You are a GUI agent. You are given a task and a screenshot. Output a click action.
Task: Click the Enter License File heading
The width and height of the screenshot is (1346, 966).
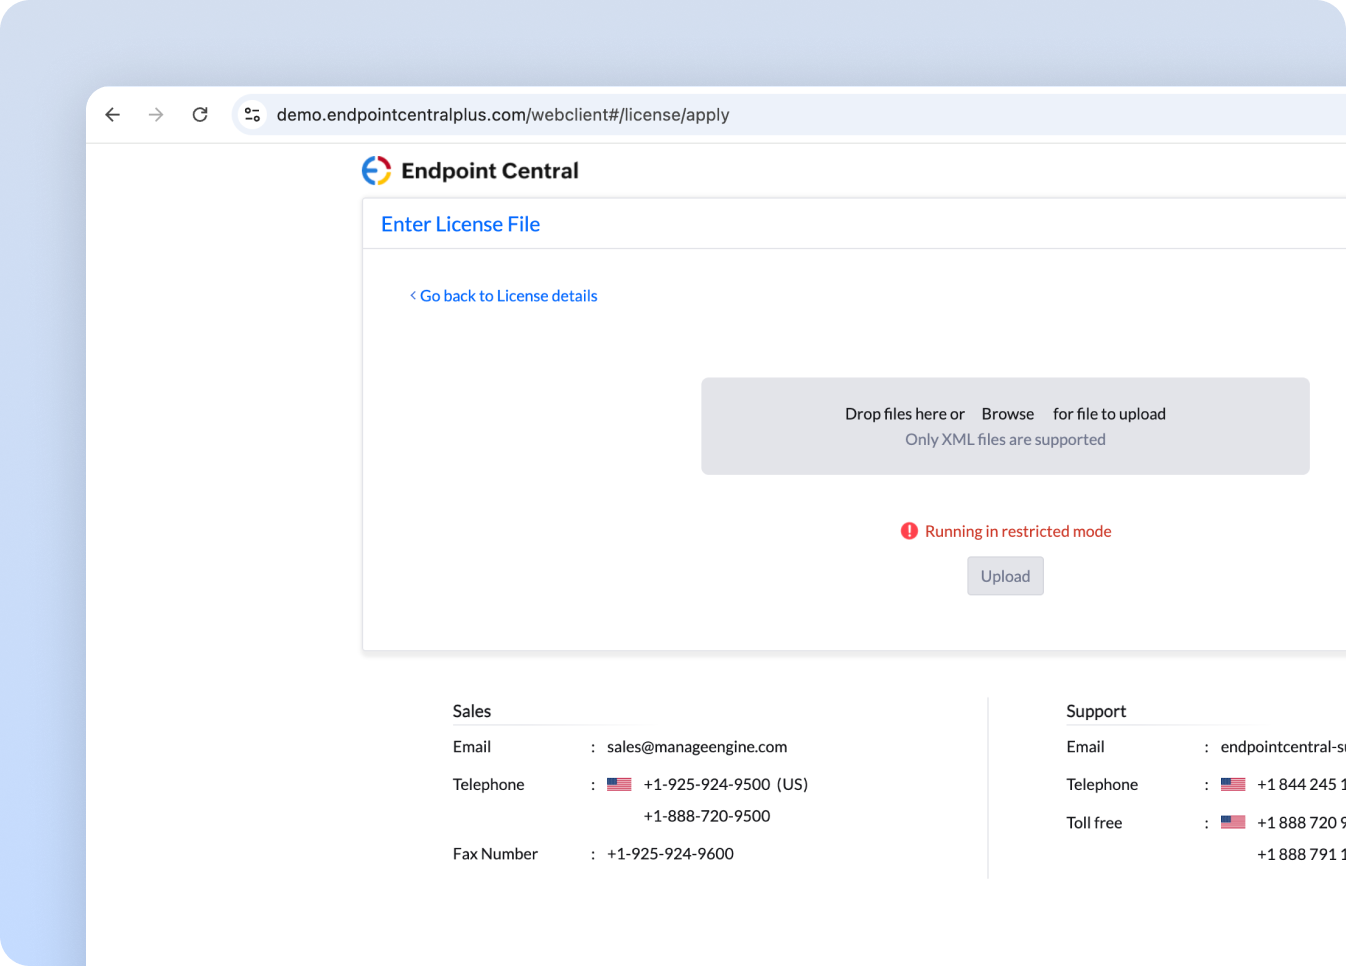tap(460, 224)
